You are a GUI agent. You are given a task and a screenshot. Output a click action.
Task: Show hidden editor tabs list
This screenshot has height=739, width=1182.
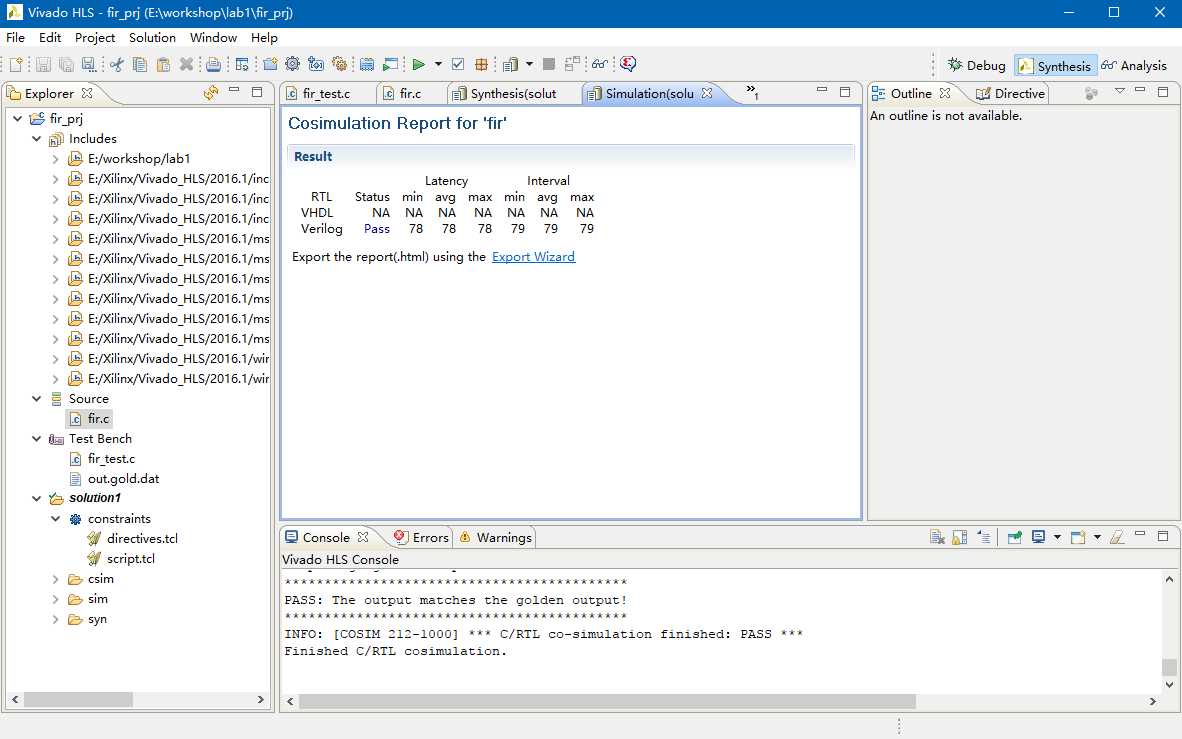pos(752,92)
